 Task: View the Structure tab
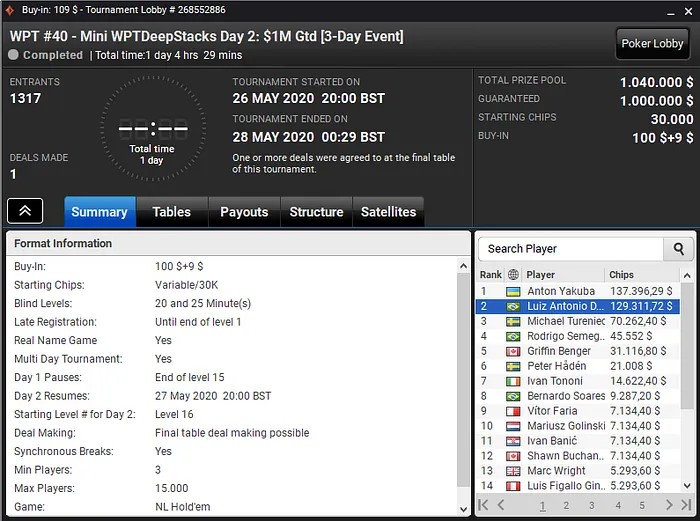coord(317,212)
